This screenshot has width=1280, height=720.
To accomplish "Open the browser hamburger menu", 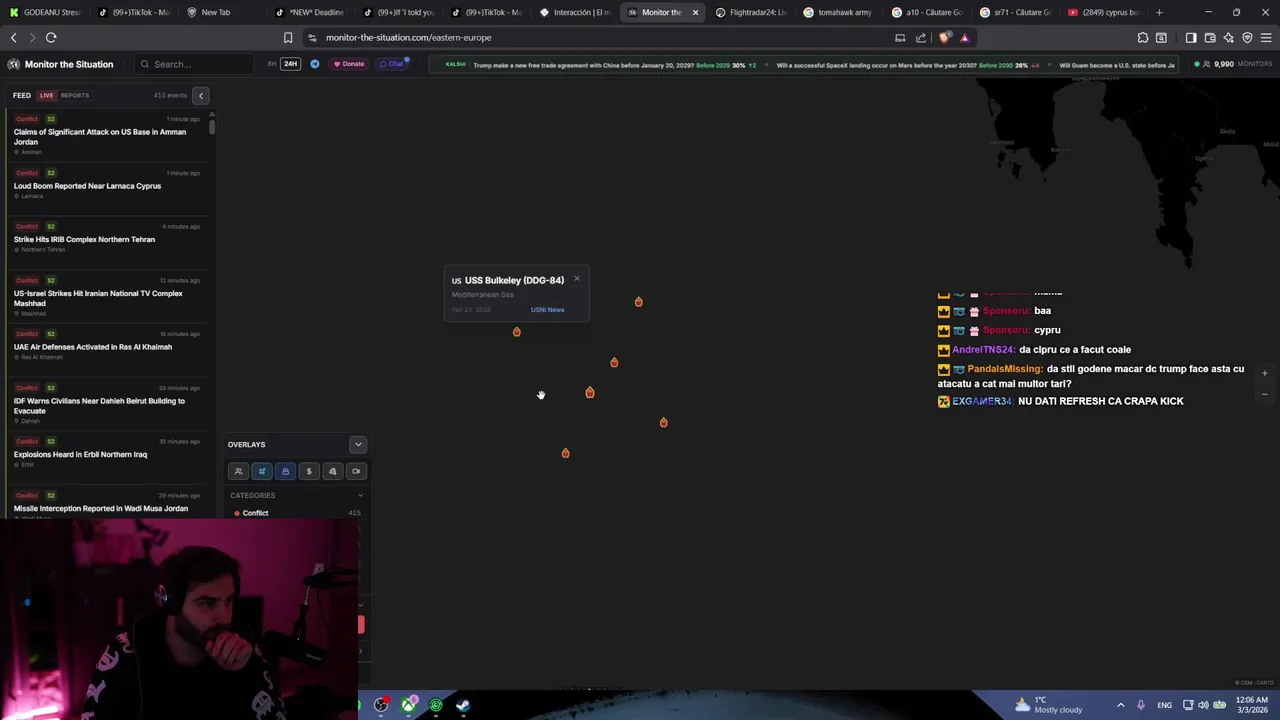I will [1266, 38].
